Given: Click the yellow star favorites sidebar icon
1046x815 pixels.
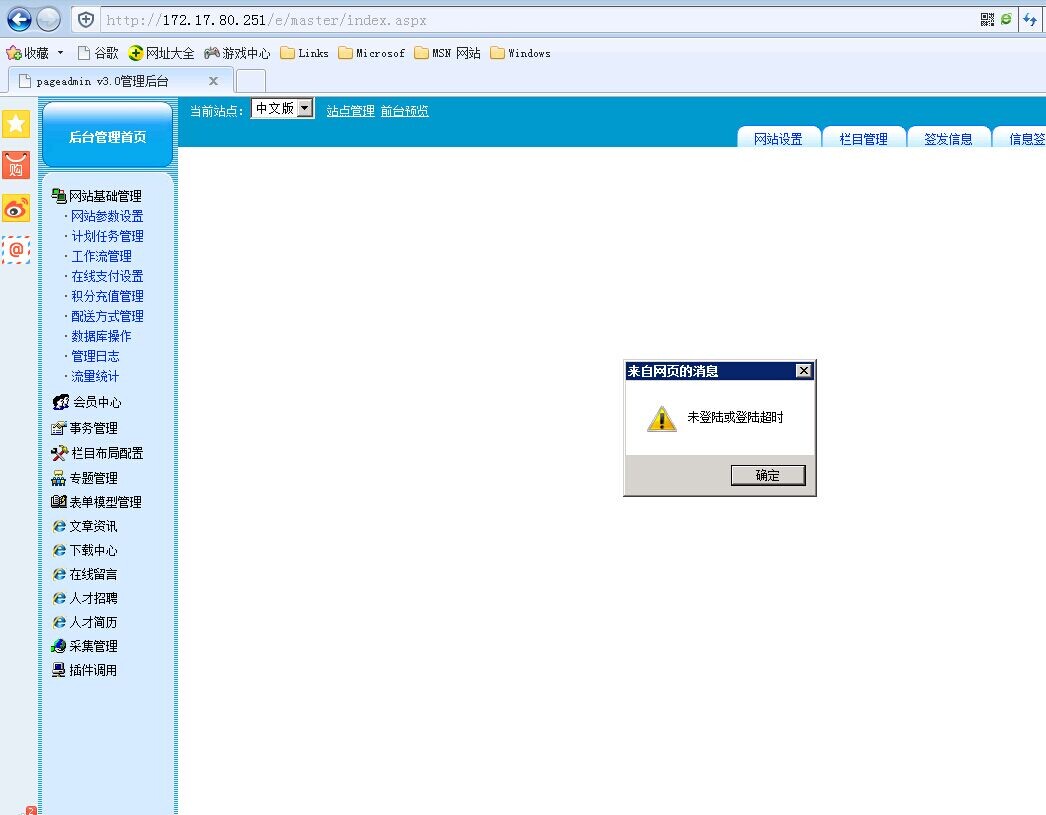Looking at the screenshot, I should pos(16,124).
